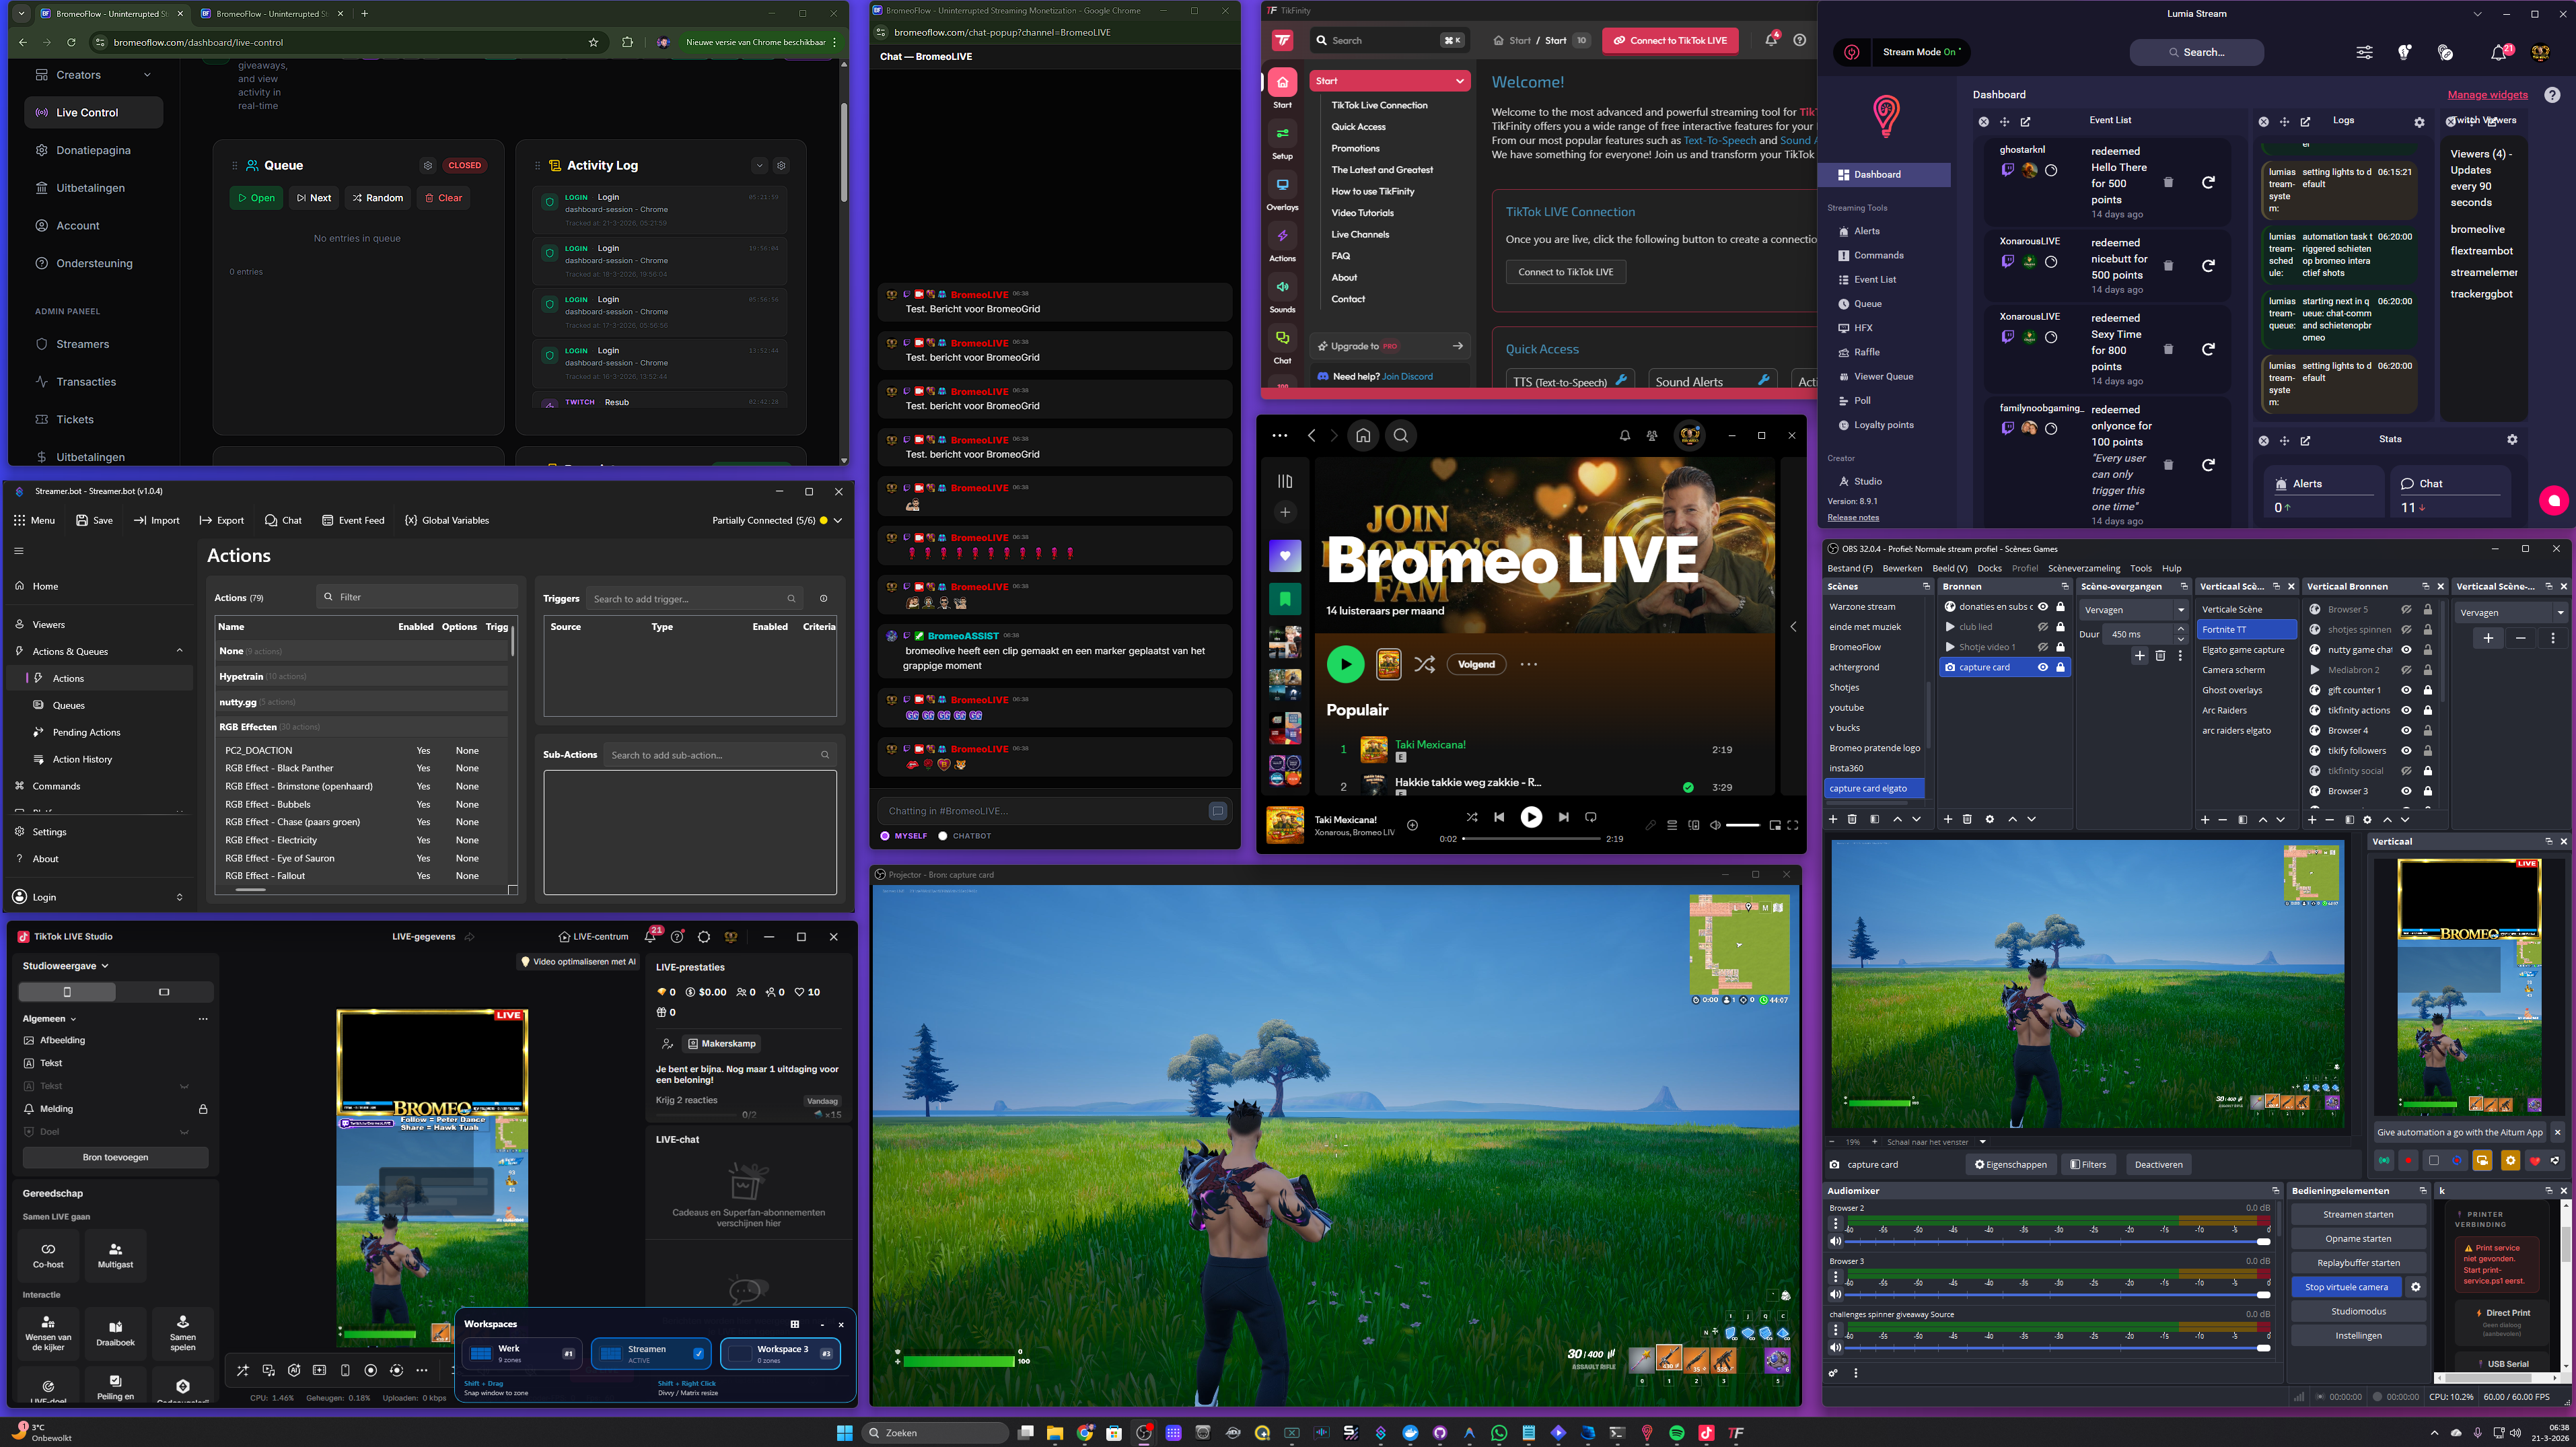Screen dimensions: 2576x1447
Task: Open Manage widgets in Lumia Stream dashboard
Action: 2487,94
